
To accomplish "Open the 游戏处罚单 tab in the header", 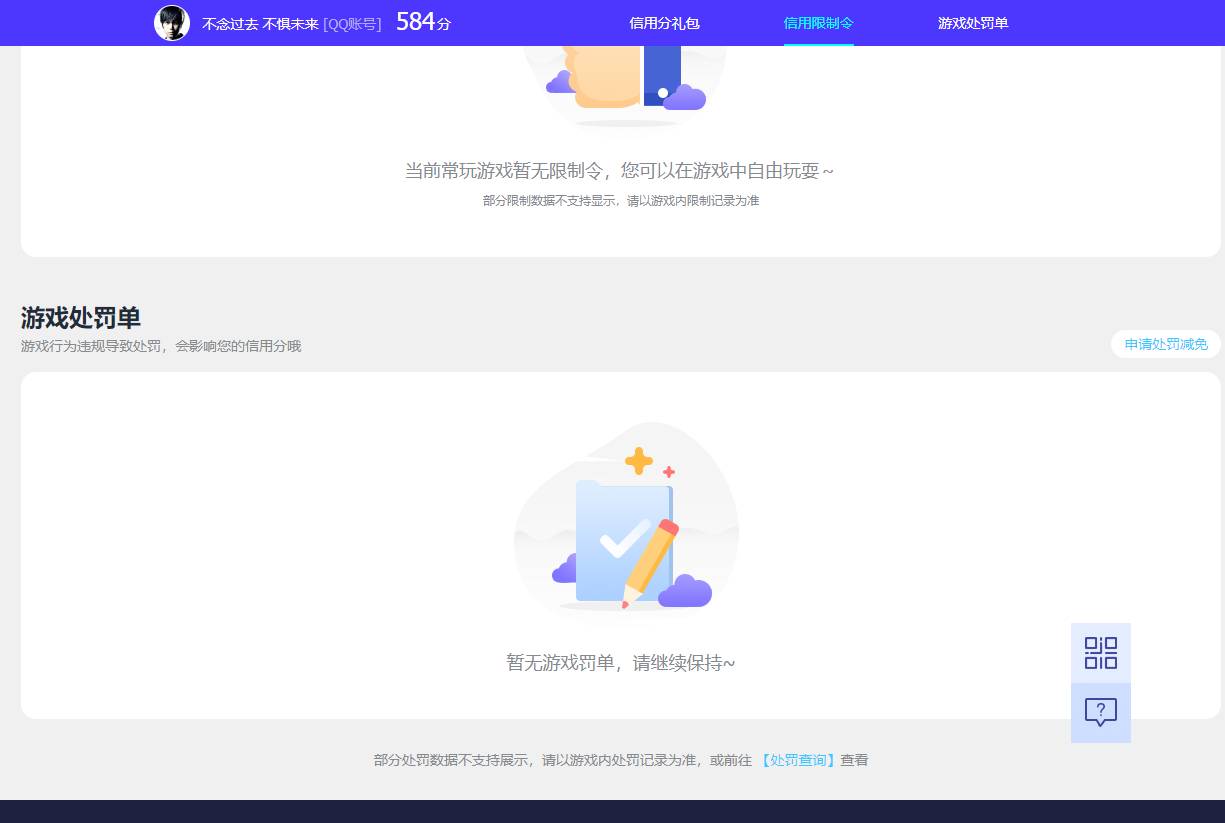I will (973, 22).
